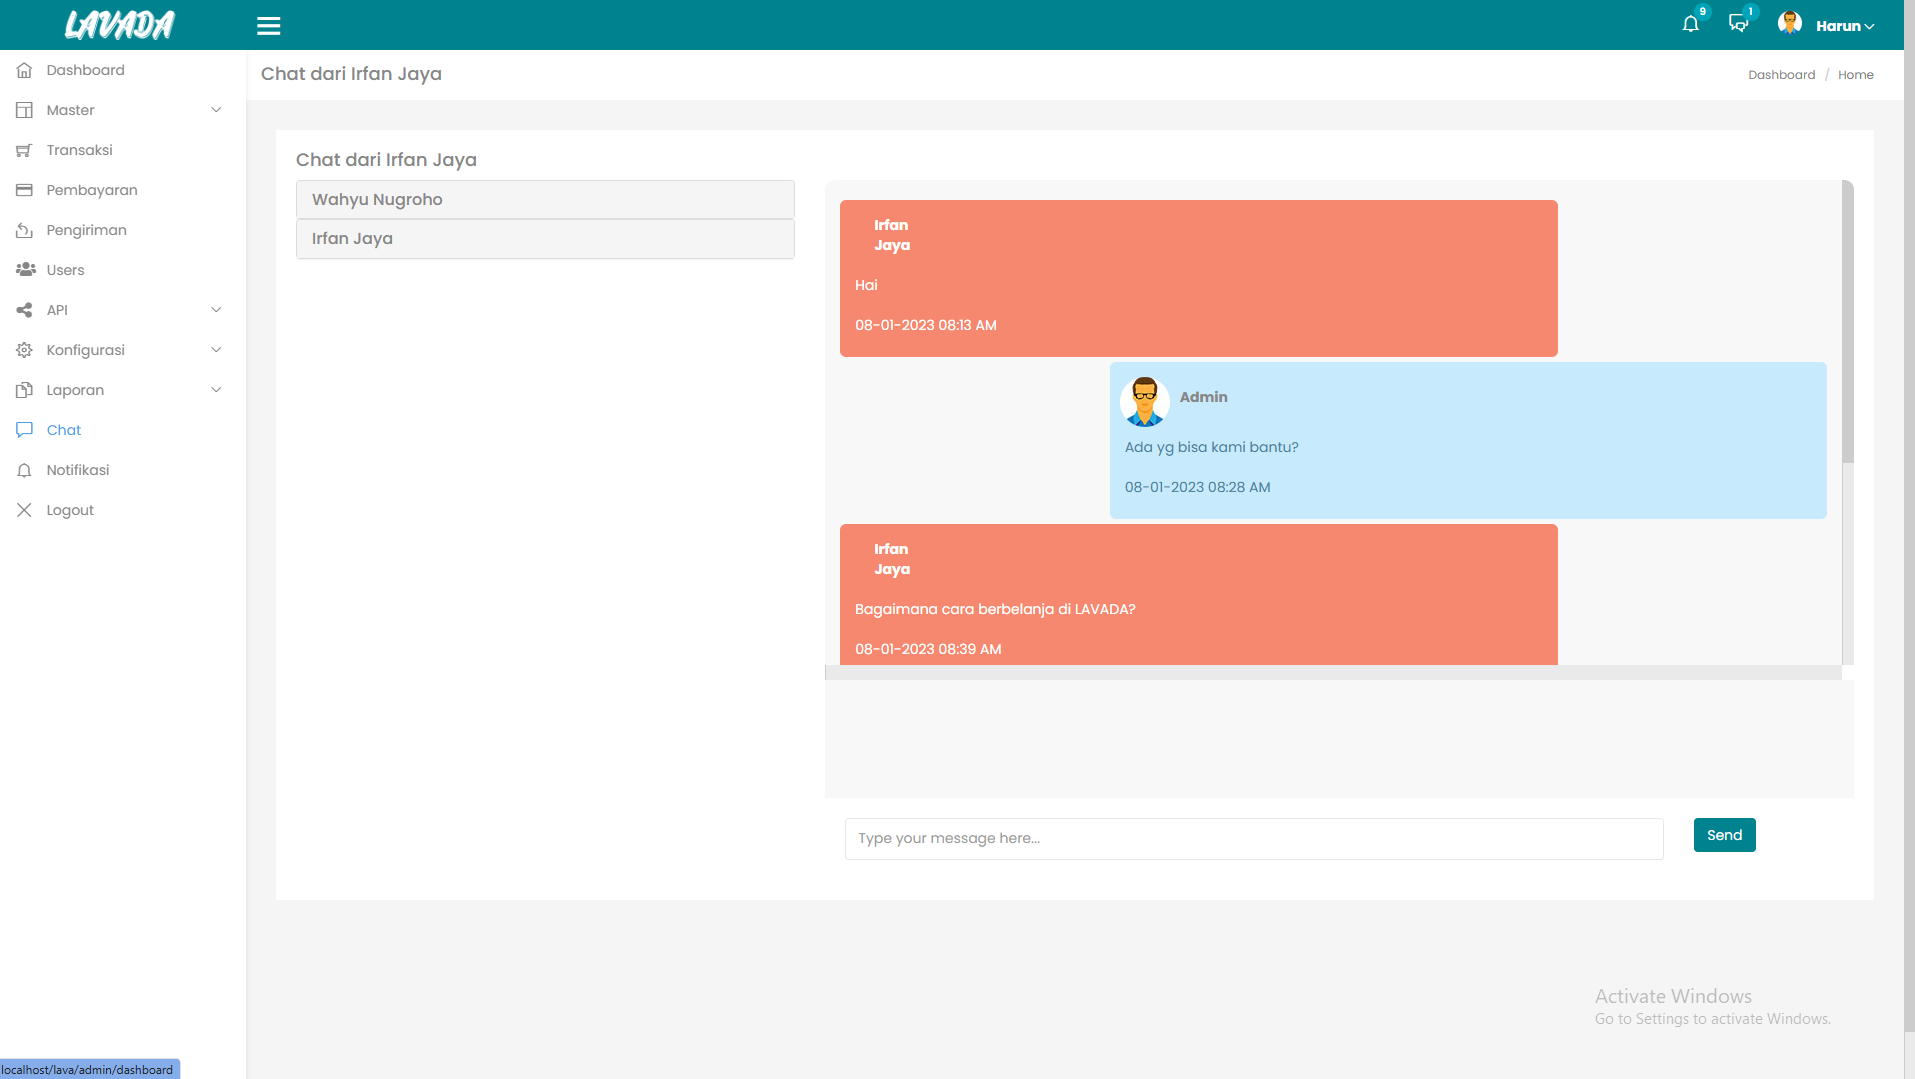Click 'Bagaimana cara berbelanja di LAVADA?' message
Viewport: 1915px width, 1079px height.
tap(995, 609)
